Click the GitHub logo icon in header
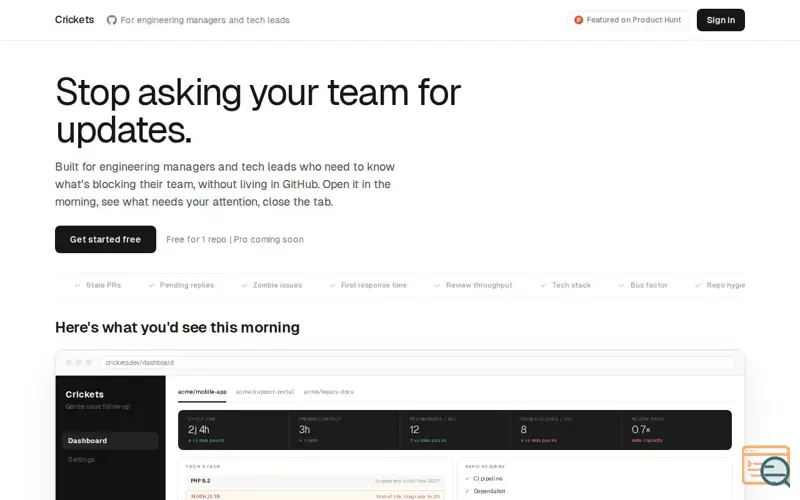Viewport: 800px width, 500px height. pos(111,20)
